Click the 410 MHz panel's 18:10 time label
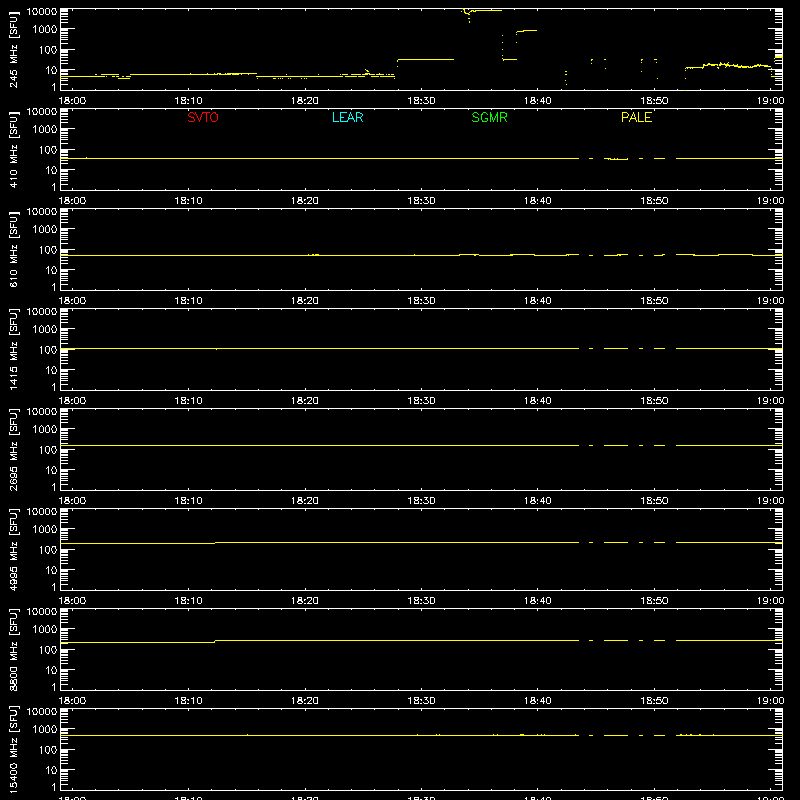Image resolution: width=800 pixels, height=800 pixels. coord(188,201)
